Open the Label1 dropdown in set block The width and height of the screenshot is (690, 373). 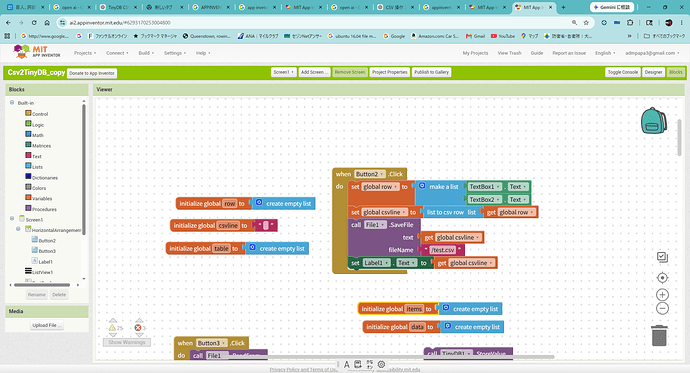pos(376,263)
